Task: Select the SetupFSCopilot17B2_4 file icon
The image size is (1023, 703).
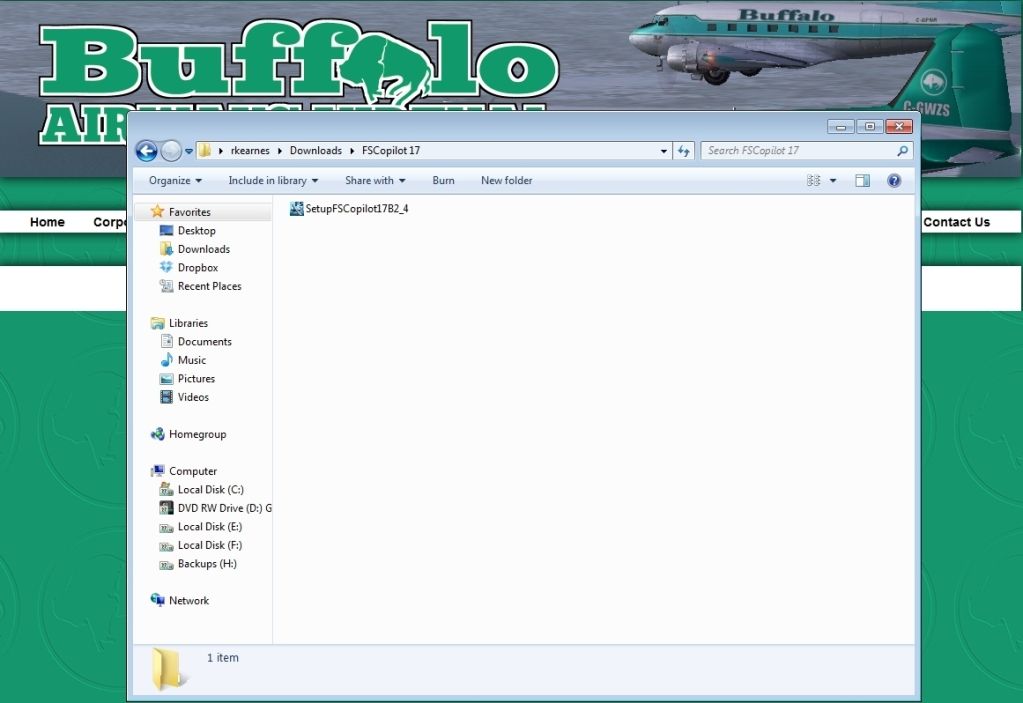Action: tap(297, 209)
